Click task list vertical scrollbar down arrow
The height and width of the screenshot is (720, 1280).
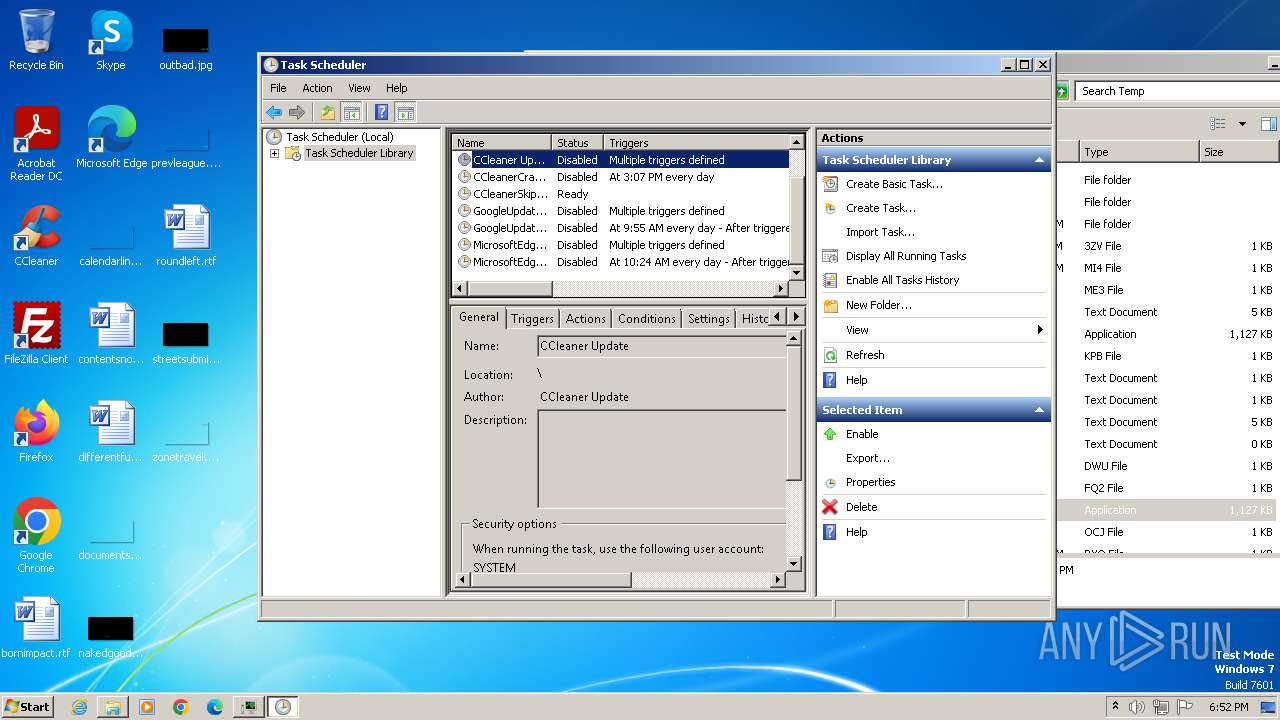[797, 272]
